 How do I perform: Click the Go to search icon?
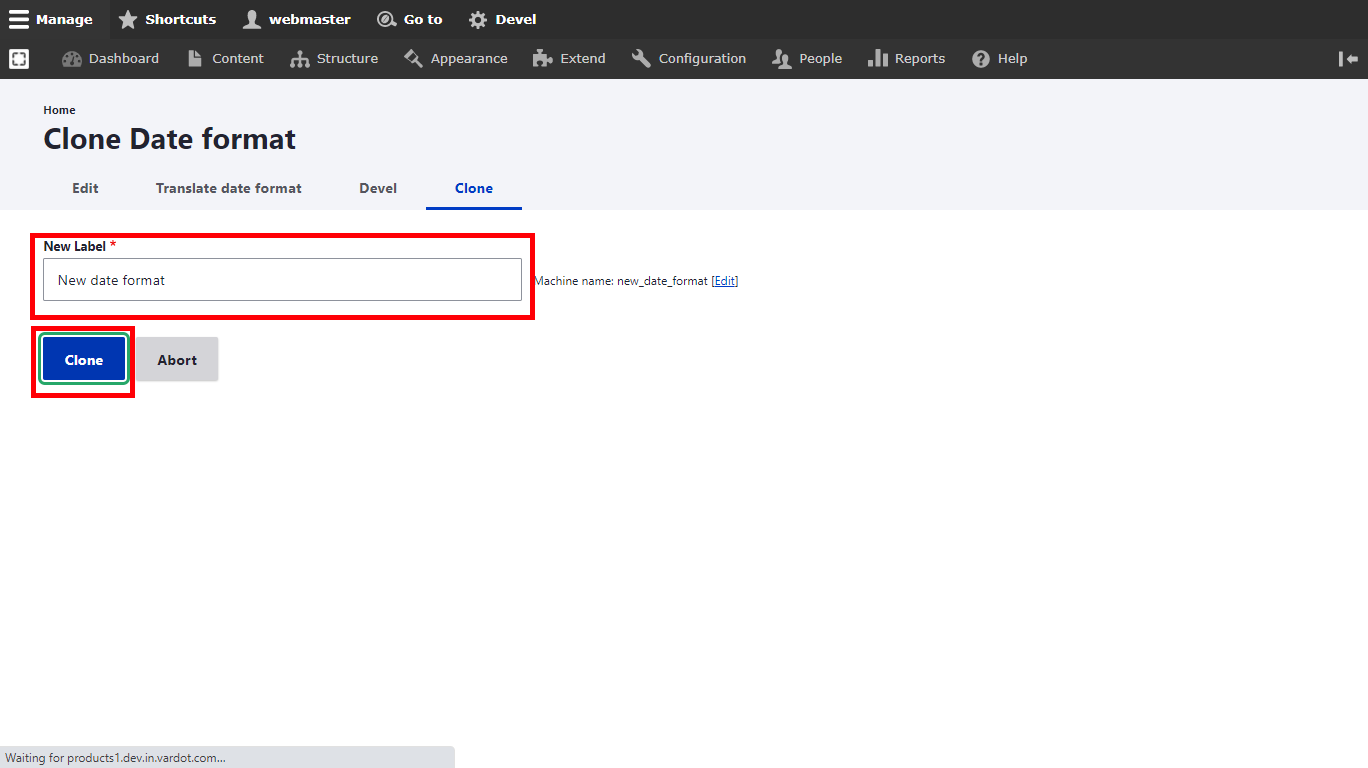[386, 19]
